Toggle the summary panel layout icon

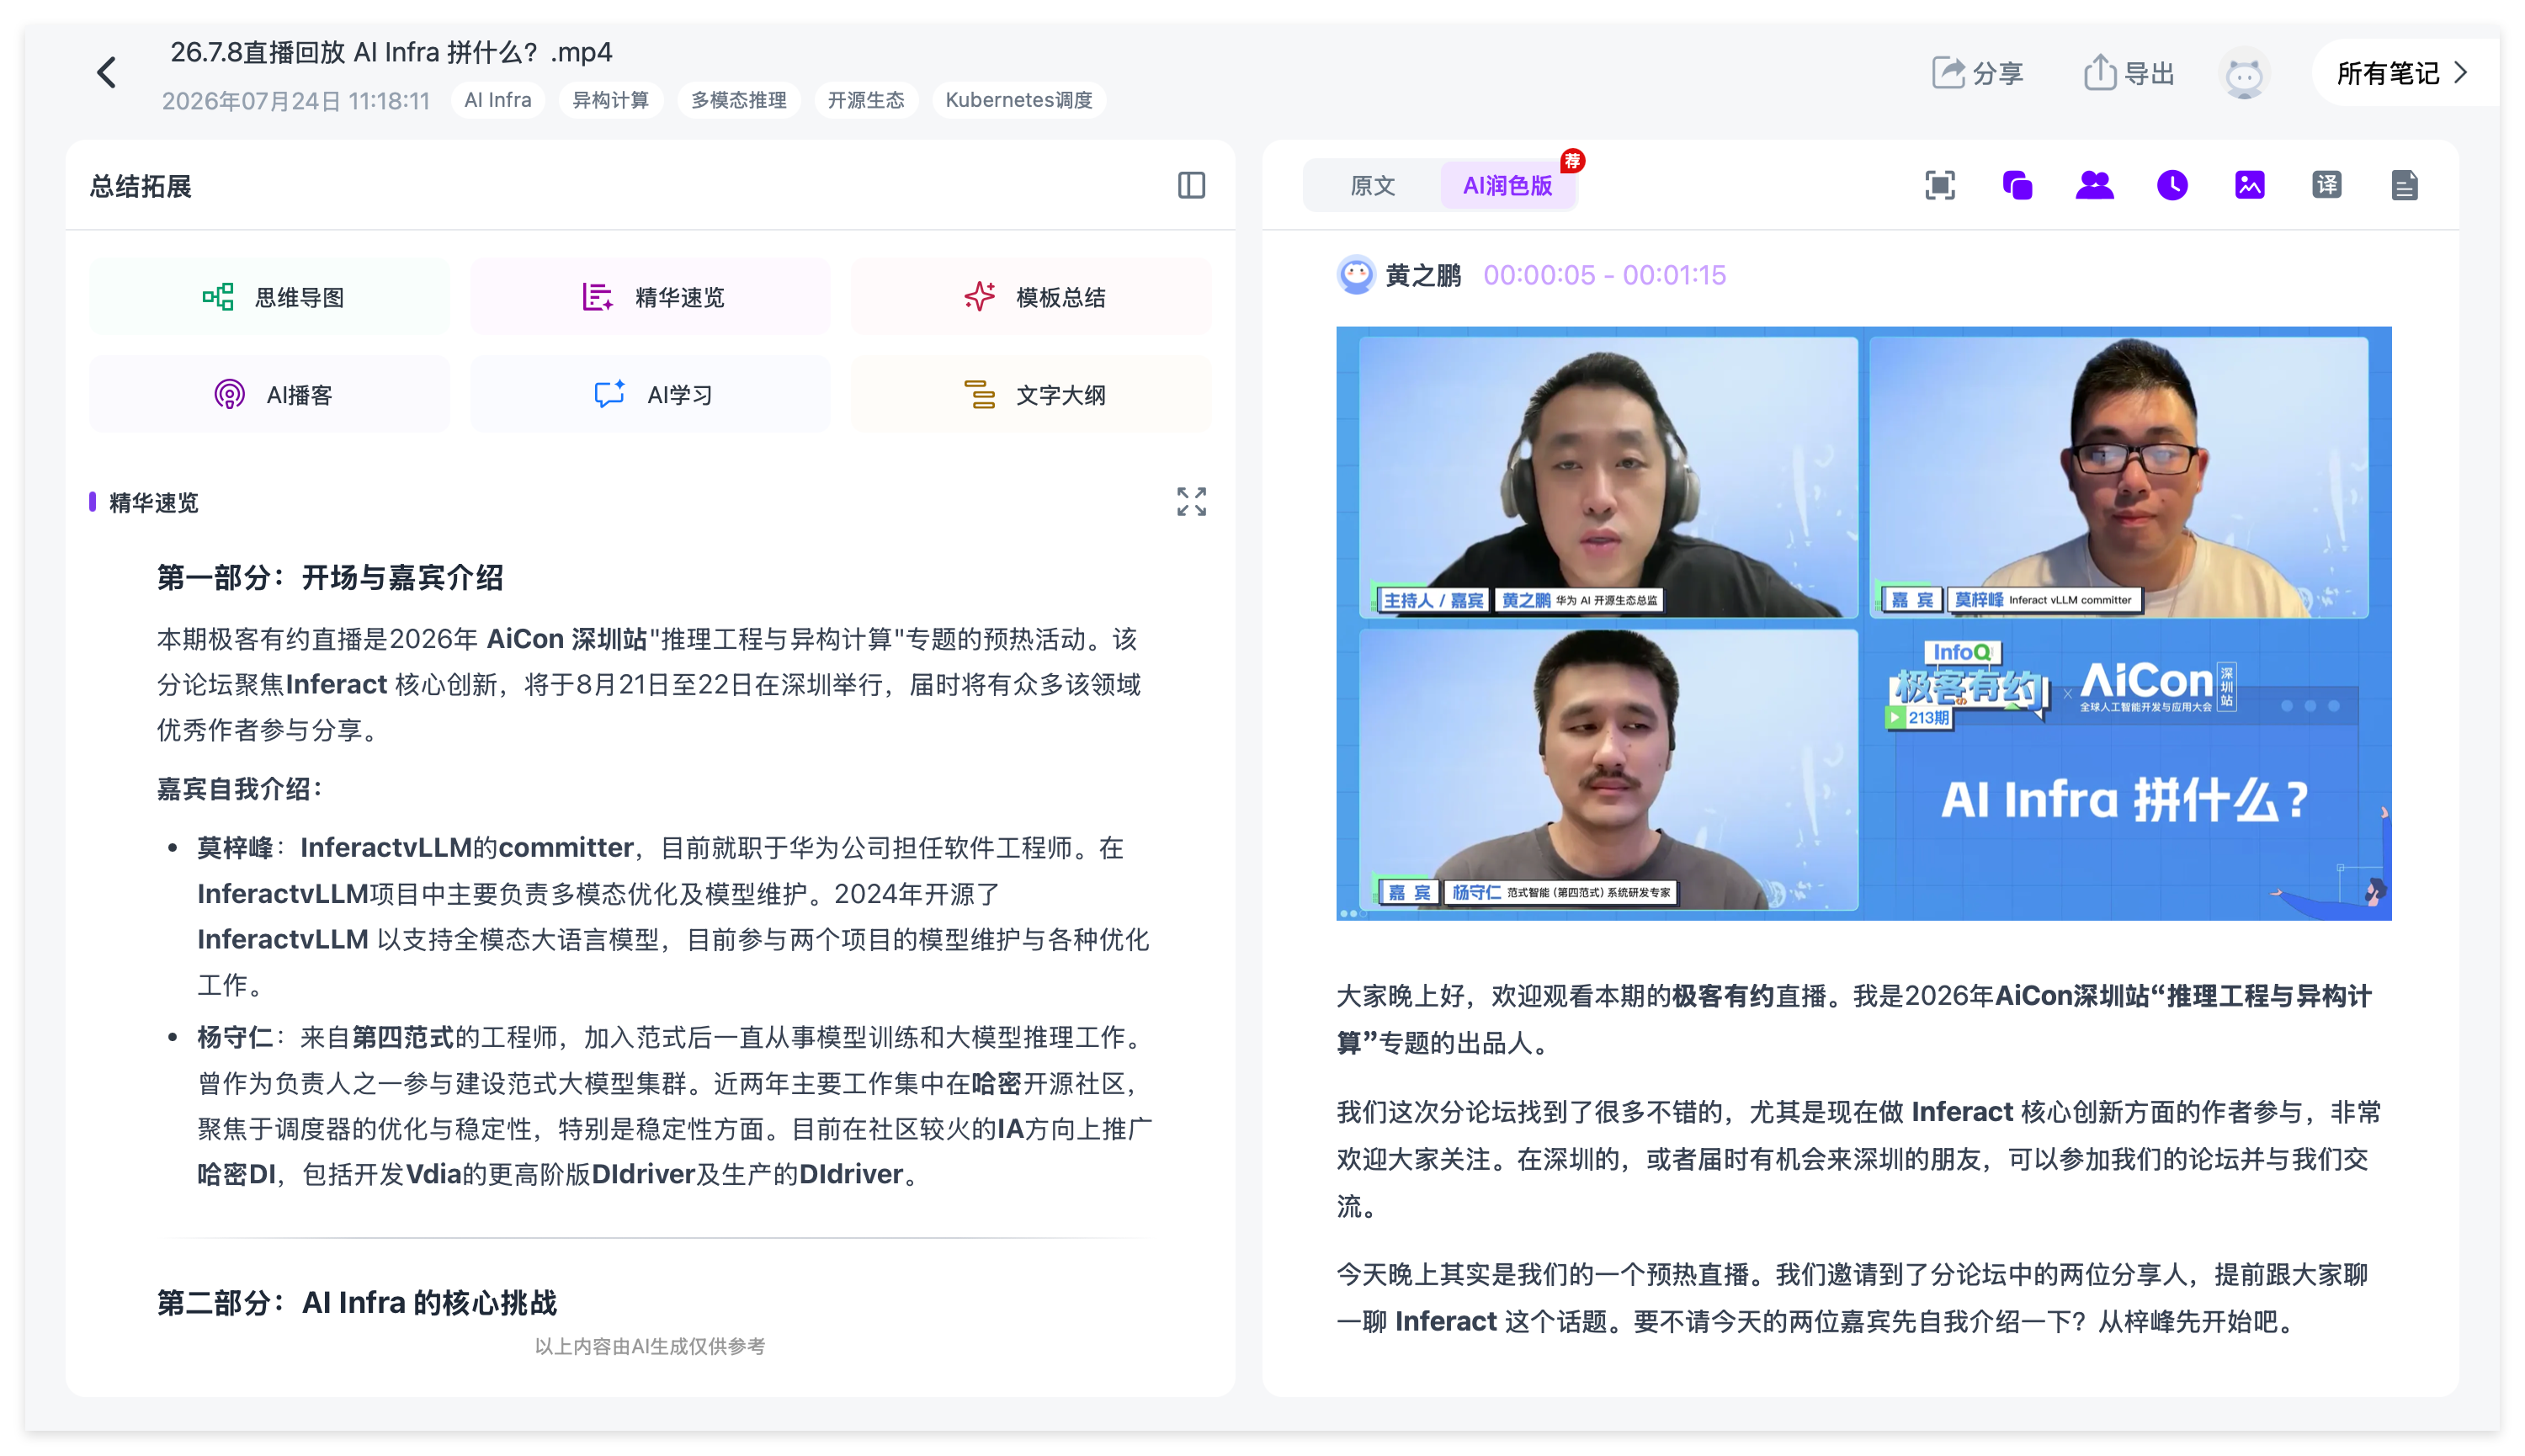point(1191,185)
